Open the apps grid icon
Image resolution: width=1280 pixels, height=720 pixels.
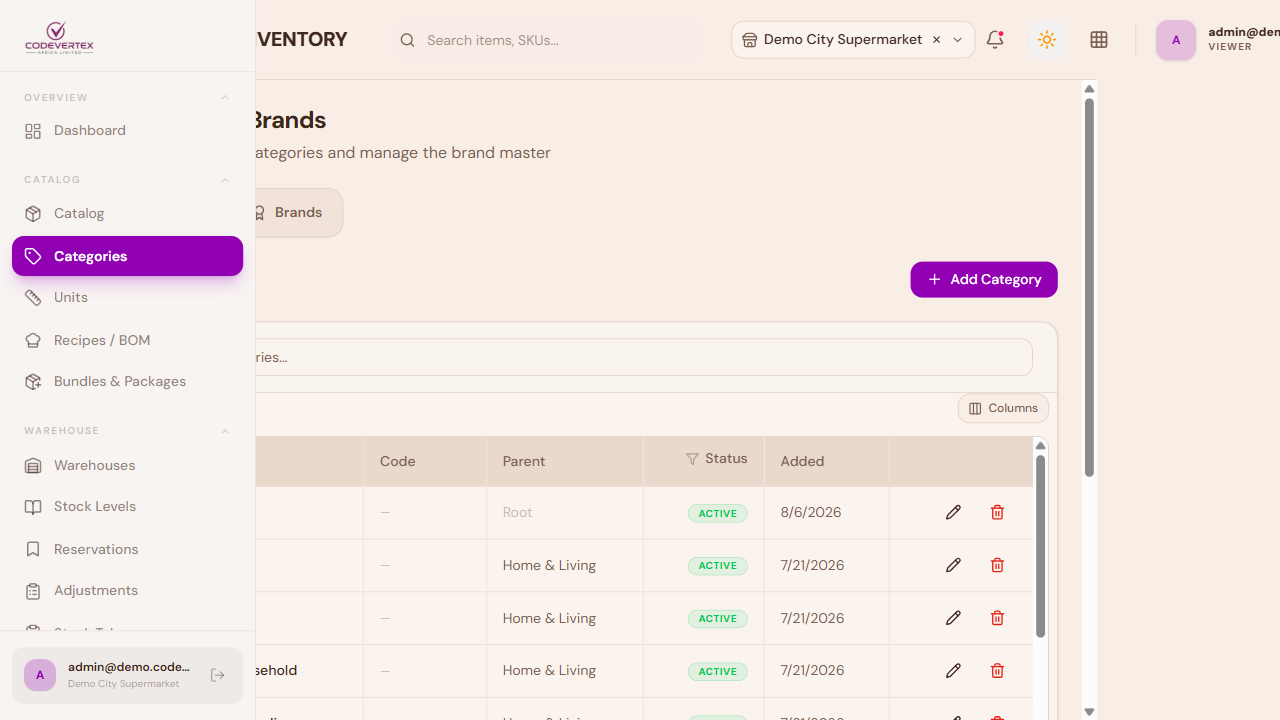pos(1099,40)
